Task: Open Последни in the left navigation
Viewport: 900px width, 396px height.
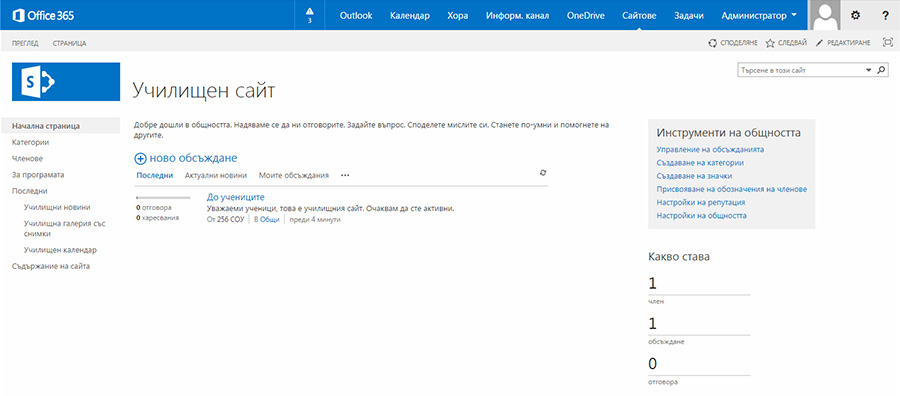Action: coord(30,191)
